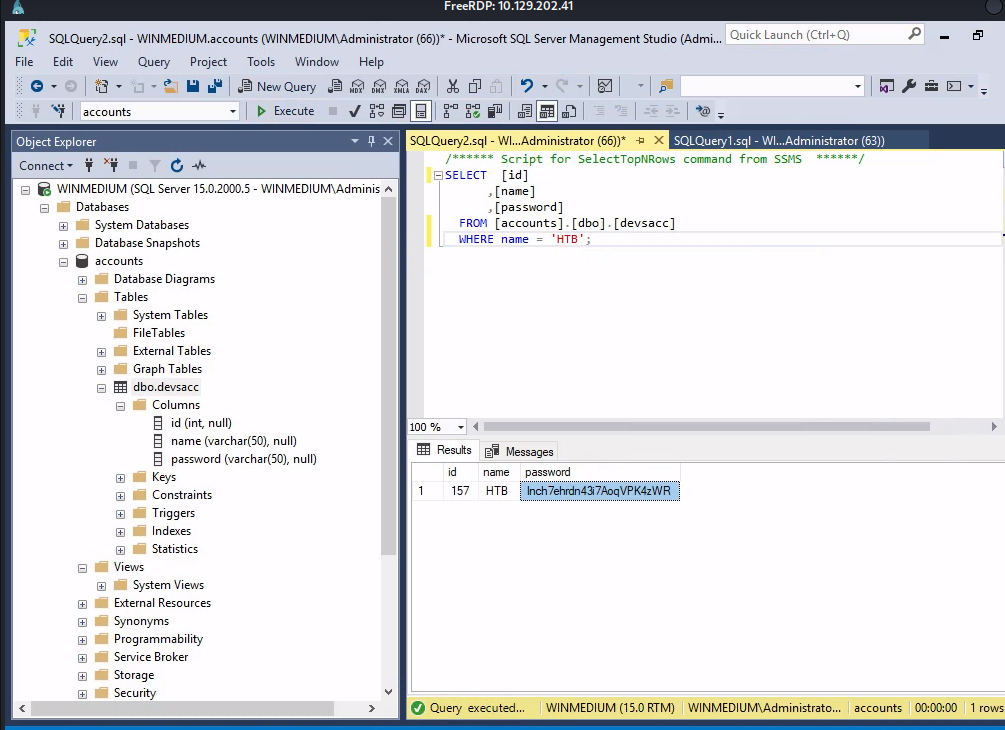The width and height of the screenshot is (1005, 730).
Task: Switch to the Messages results tab
Action: click(520, 451)
